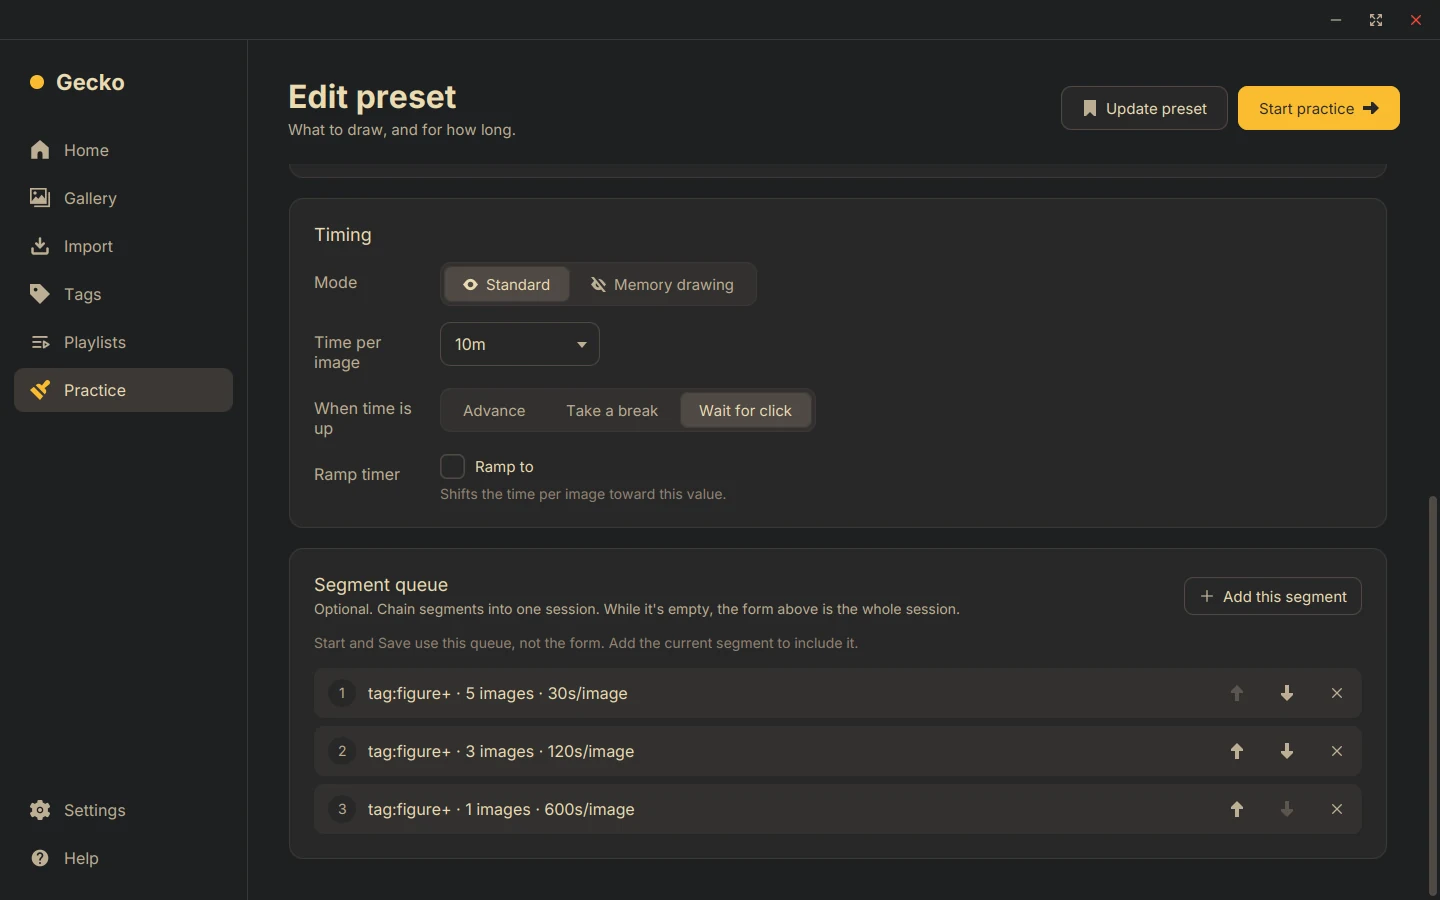This screenshot has height=900, width=1440.
Task: Open the Tags section
Action: pos(123,294)
